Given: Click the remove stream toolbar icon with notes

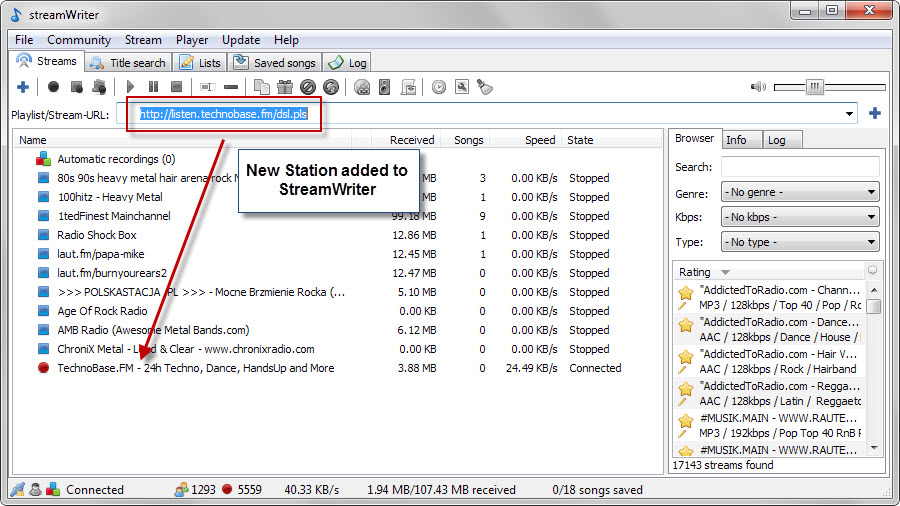Looking at the screenshot, I should click(x=99, y=87).
